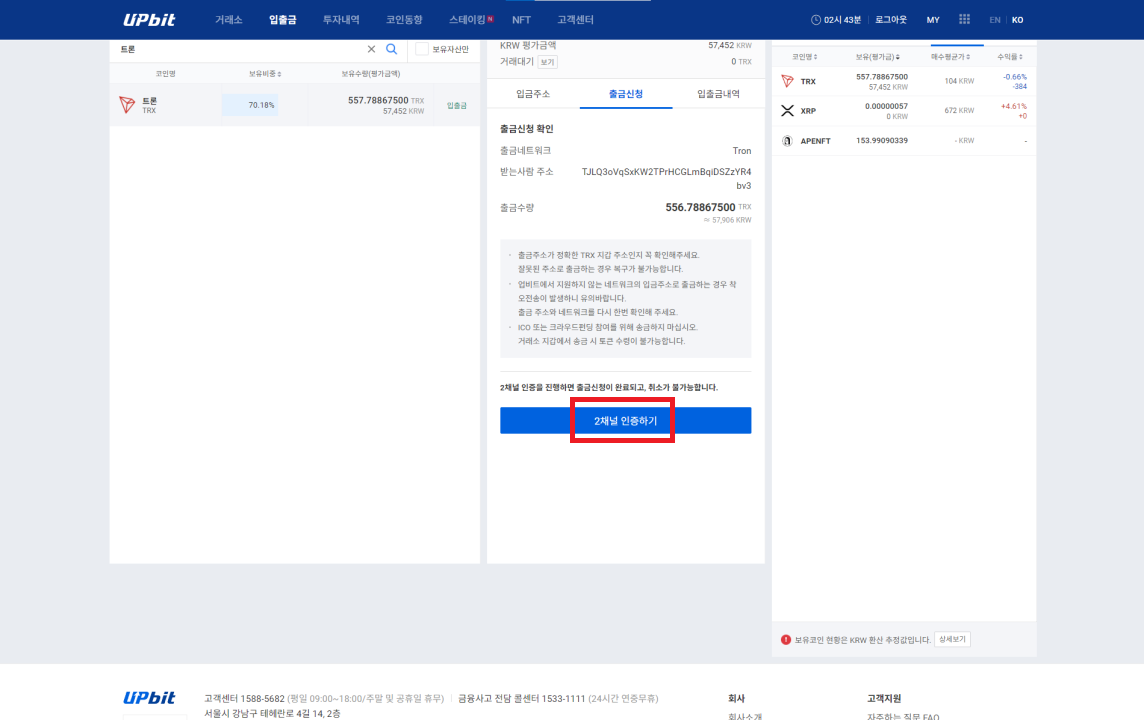The width and height of the screenshot is (1144, 720).
Task: Open the 거래소 menu
Action: point(228,20)
